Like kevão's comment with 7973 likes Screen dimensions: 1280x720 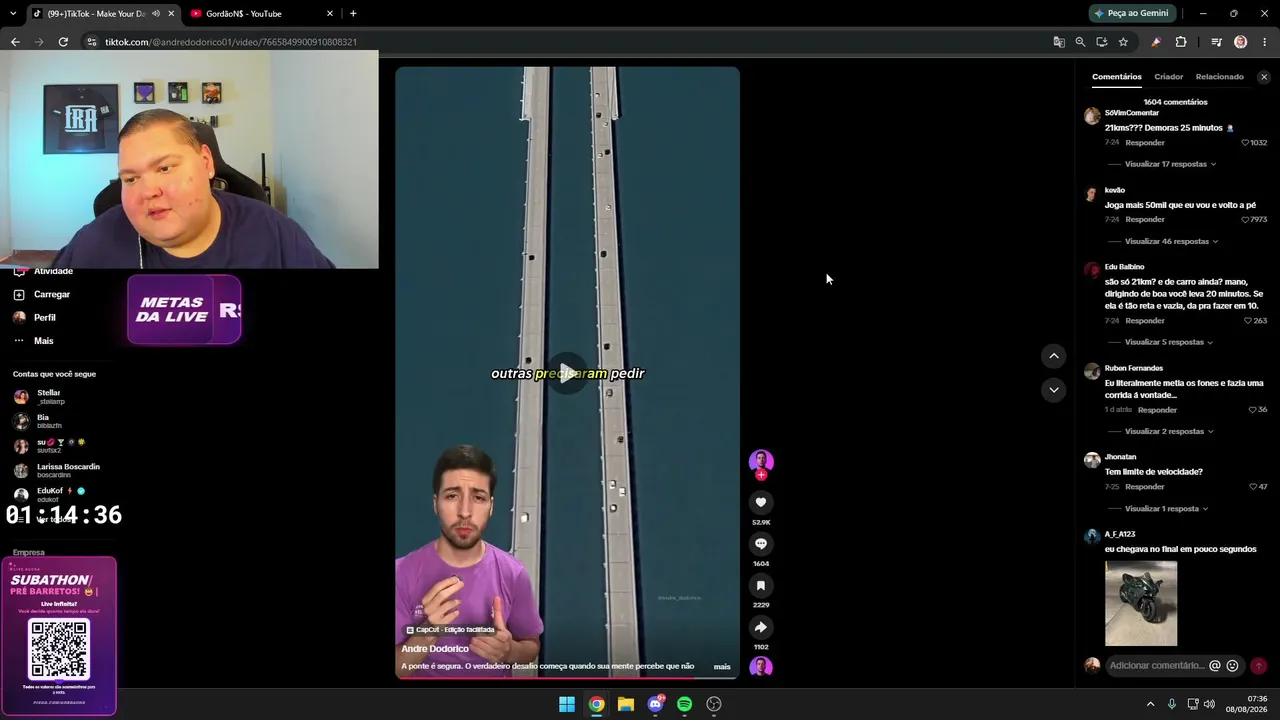click(x=1245, y=220)
